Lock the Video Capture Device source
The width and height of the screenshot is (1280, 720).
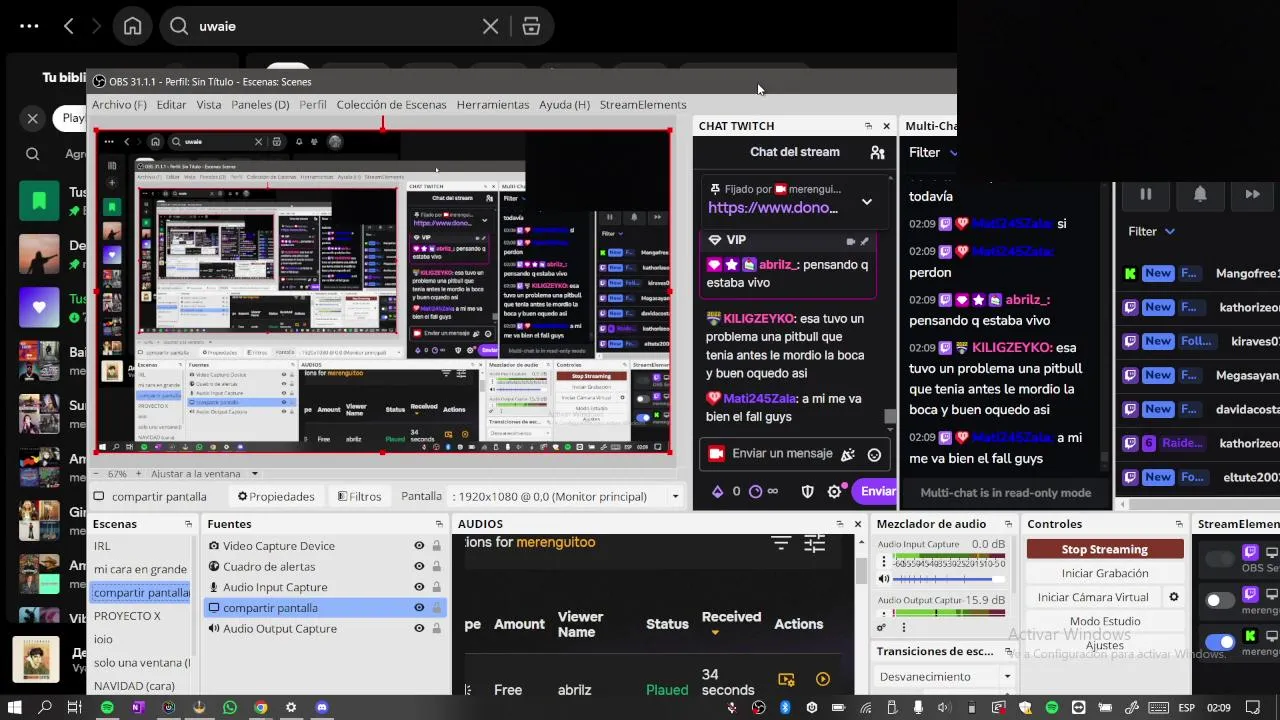point(436,546)
